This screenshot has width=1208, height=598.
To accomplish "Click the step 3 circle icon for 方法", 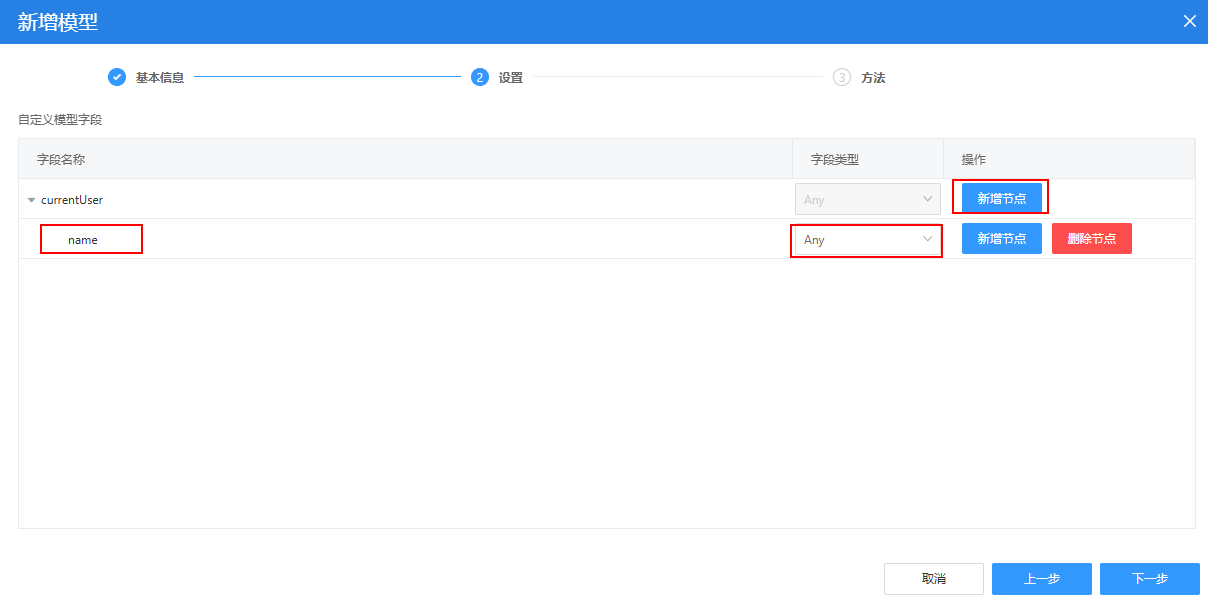I will (x=842, y=77).
